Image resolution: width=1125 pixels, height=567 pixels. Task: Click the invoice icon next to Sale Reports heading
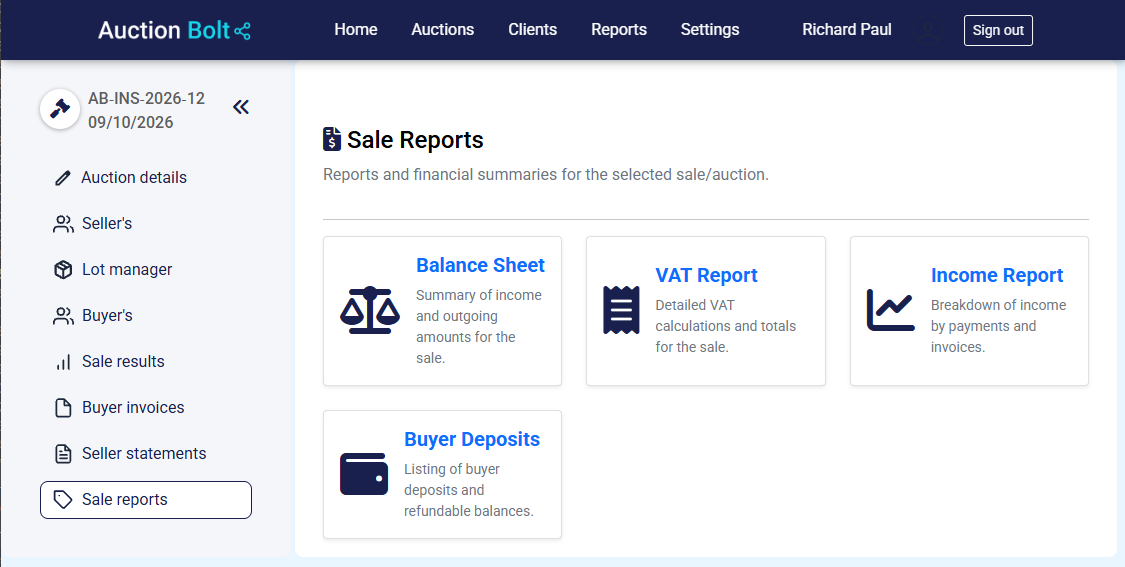click(331, 139)
